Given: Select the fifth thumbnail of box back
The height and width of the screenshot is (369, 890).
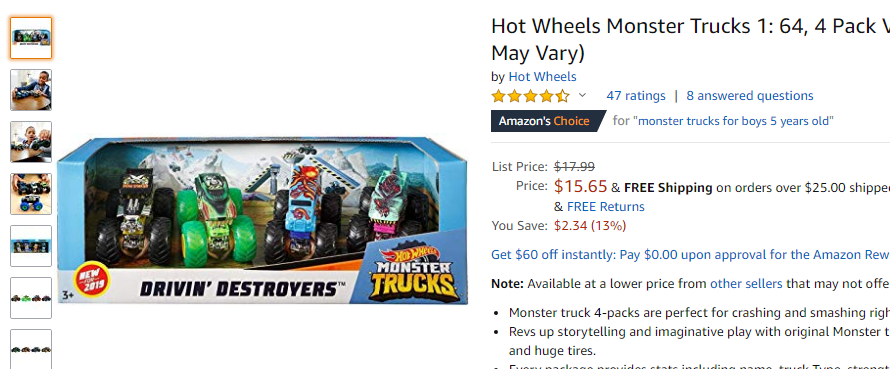Looking at the screenshot, I should [x=31, y=246].
